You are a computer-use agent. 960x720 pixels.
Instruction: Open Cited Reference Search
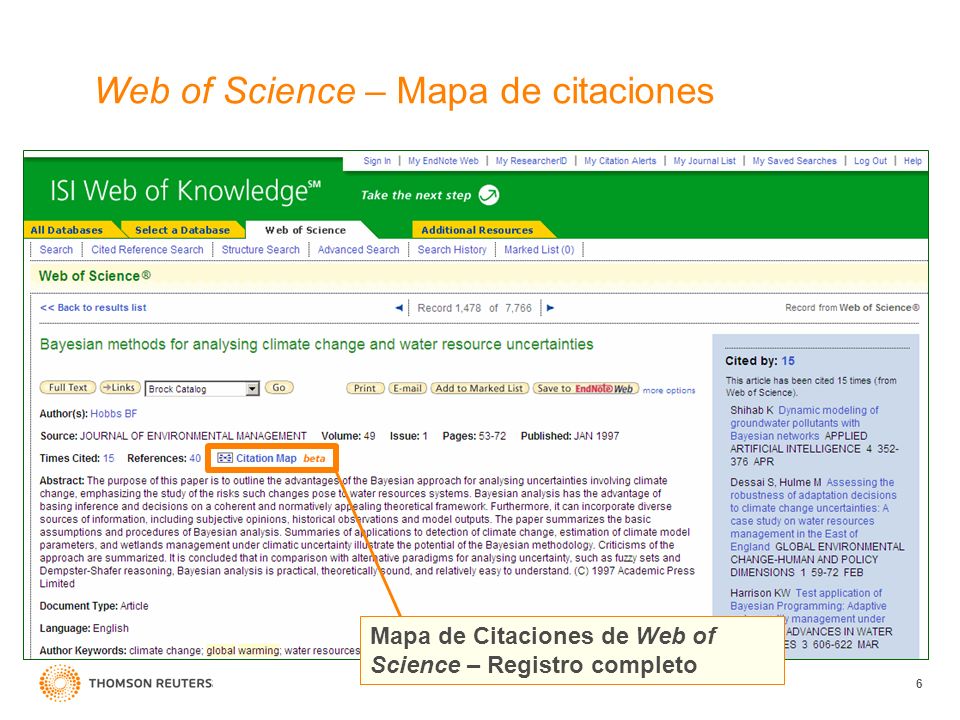(148, 250)
